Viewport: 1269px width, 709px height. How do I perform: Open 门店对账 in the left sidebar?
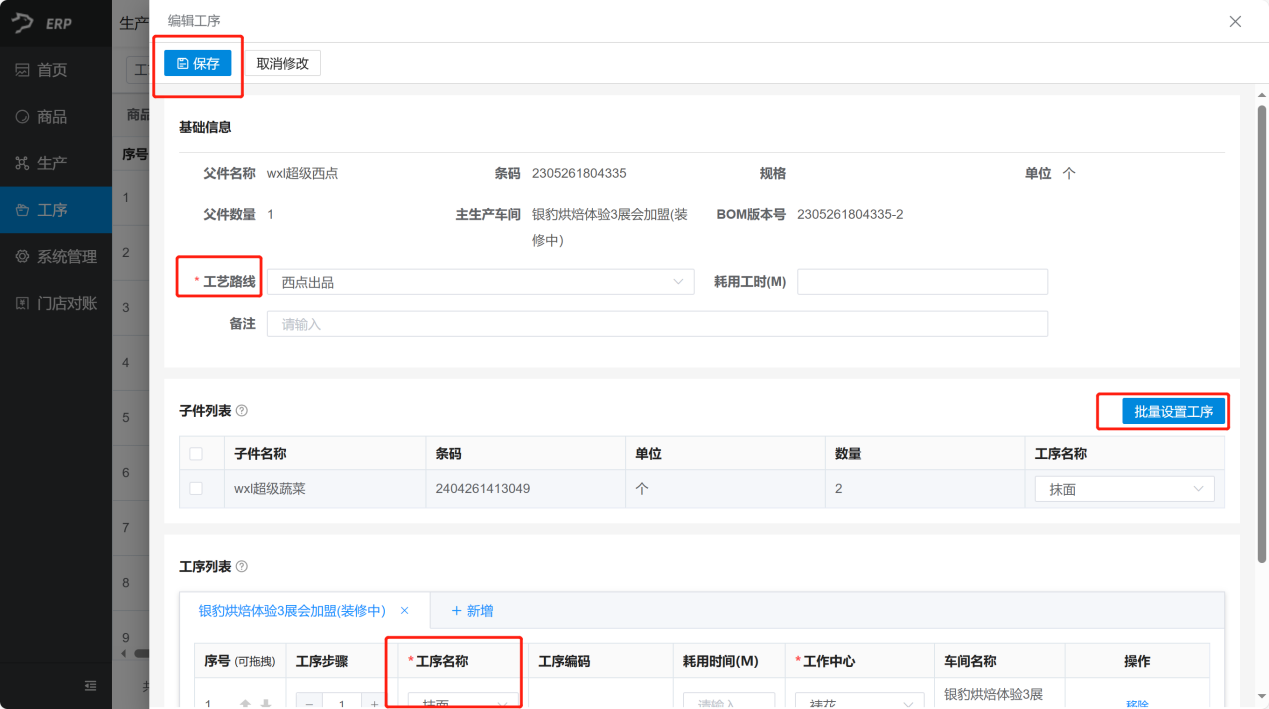[56, 303]
